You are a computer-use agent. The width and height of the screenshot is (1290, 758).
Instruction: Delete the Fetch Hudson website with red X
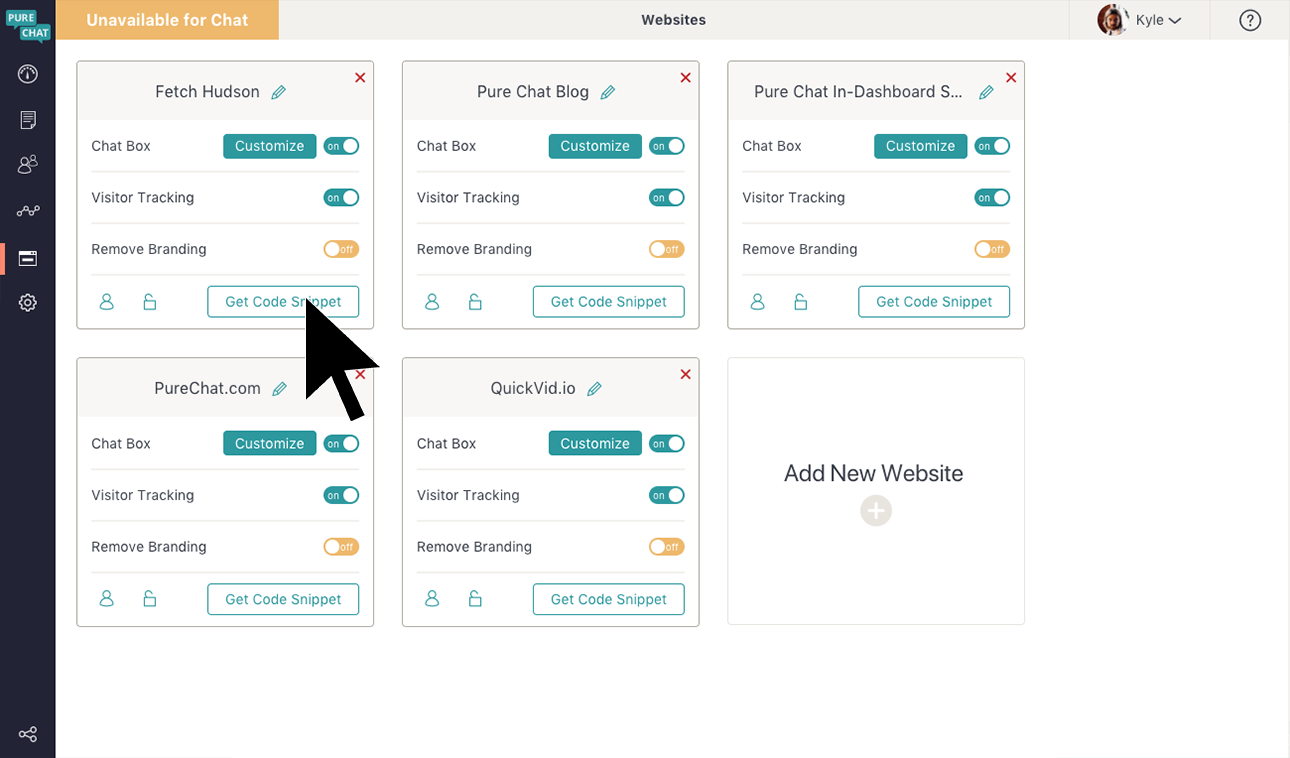360,77
